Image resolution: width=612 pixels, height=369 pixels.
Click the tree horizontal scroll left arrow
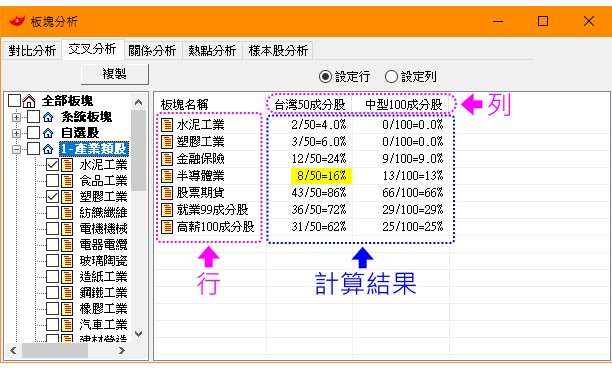(13, 351)
